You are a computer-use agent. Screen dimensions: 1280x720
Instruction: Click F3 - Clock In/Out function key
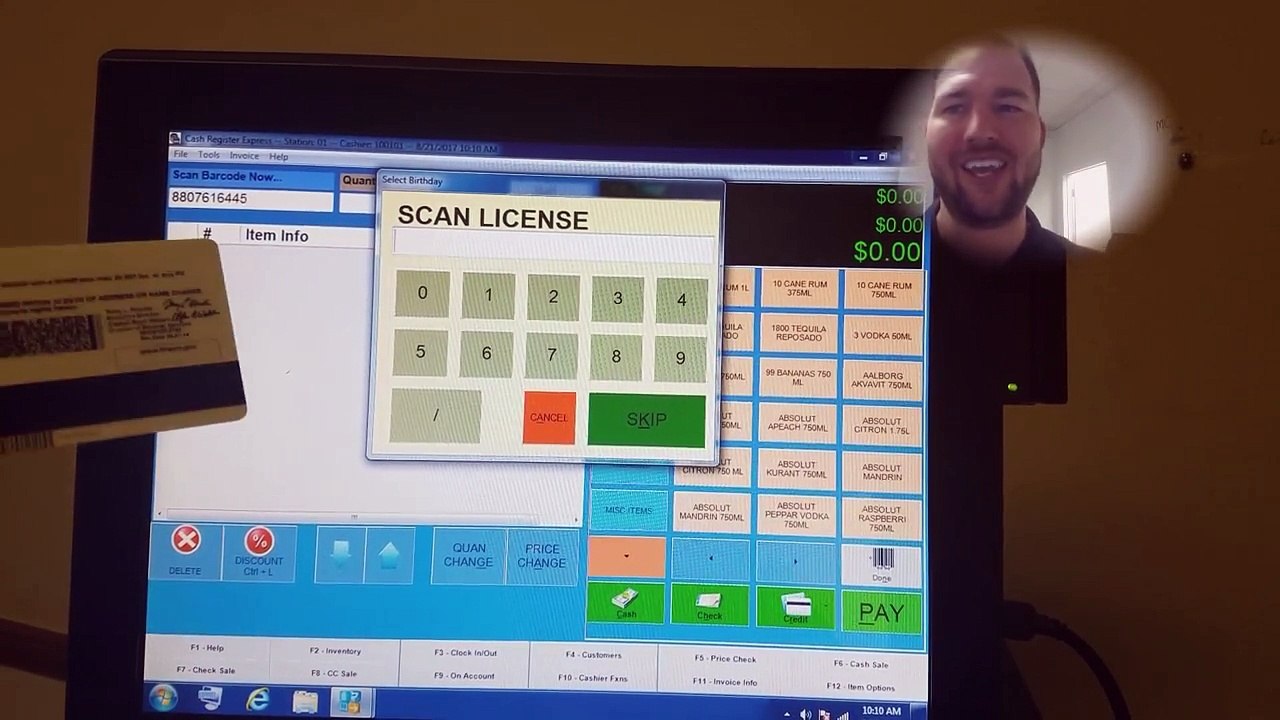[465, 653]
